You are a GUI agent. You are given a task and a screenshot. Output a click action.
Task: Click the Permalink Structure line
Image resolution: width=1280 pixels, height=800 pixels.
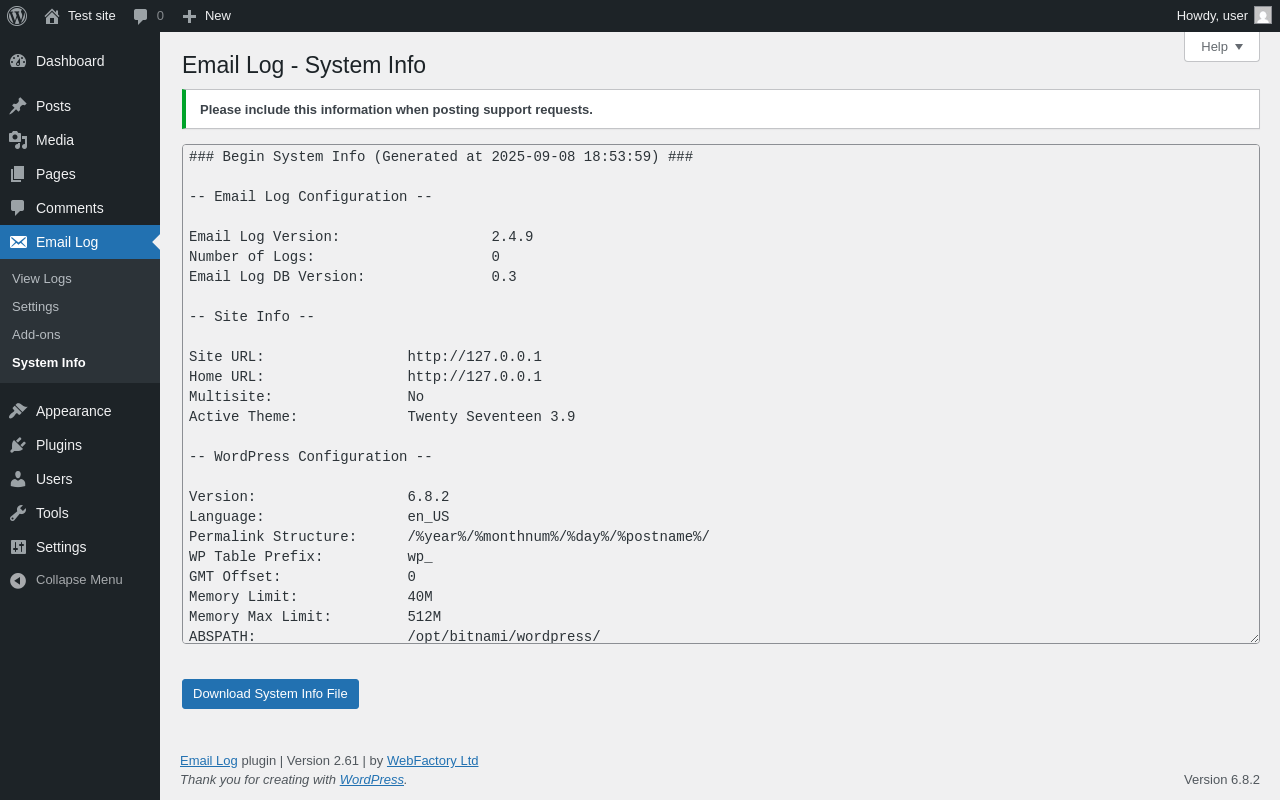pos(449,537)
